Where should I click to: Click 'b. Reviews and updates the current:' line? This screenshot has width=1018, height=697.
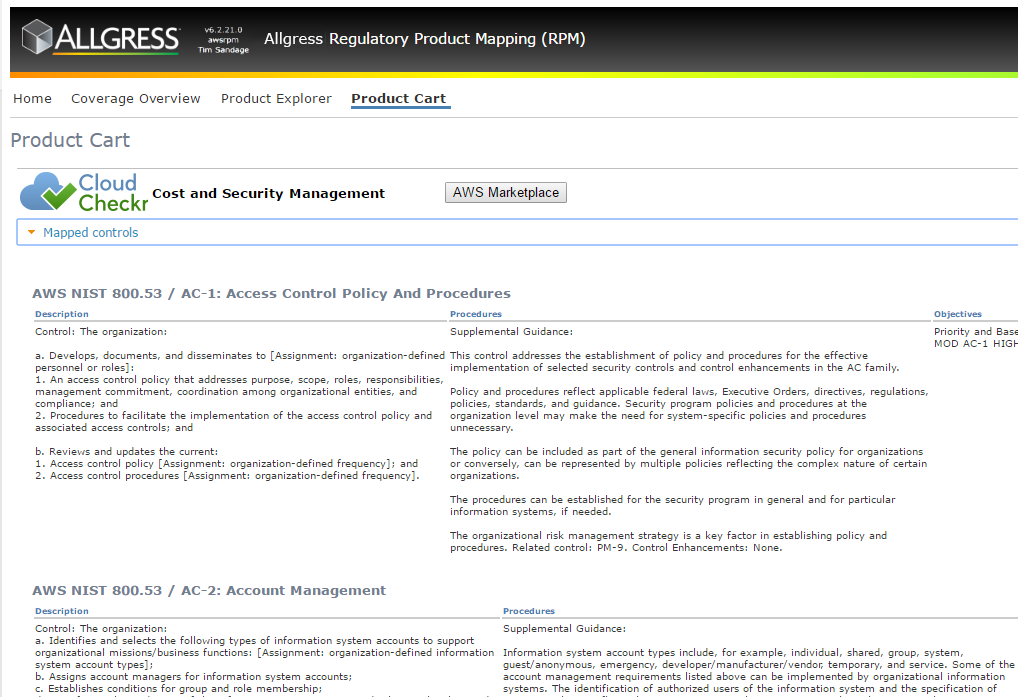pyautogui.click(x=127, y=452)
